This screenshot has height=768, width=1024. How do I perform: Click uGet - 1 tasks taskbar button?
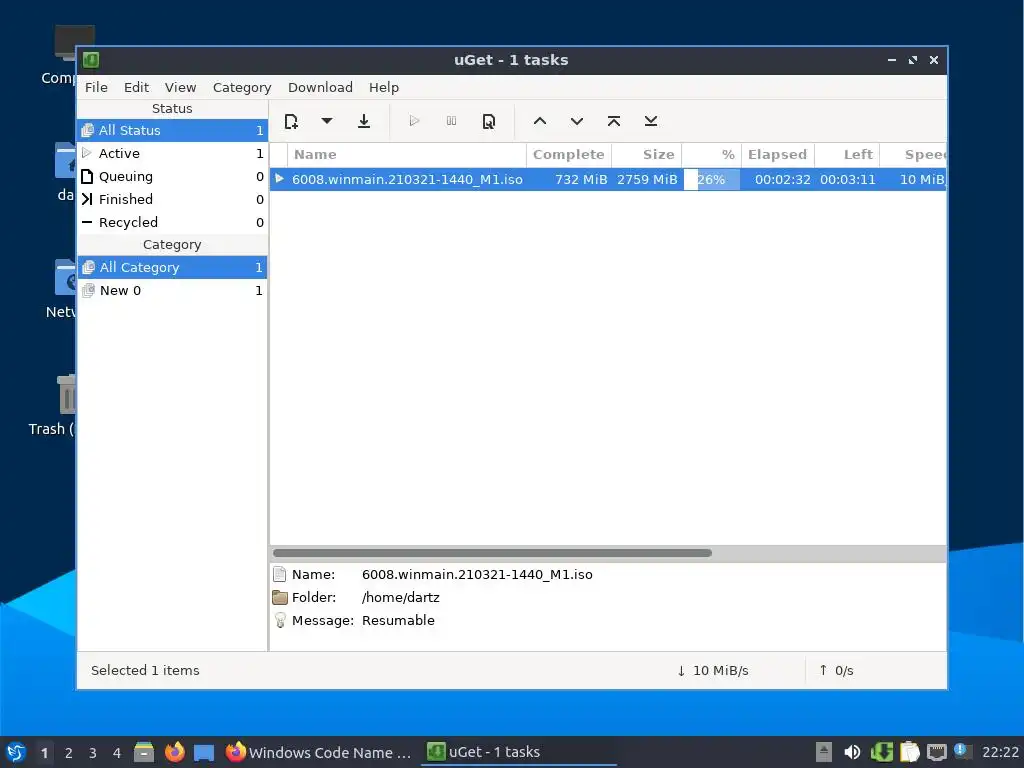pos(519,752)
